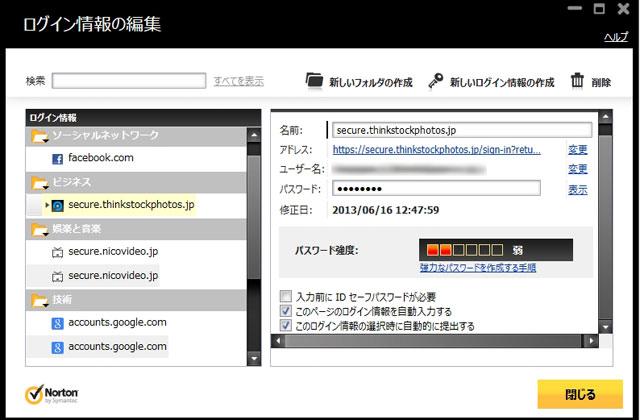Select facebook.com in login list

coord(100,158)
